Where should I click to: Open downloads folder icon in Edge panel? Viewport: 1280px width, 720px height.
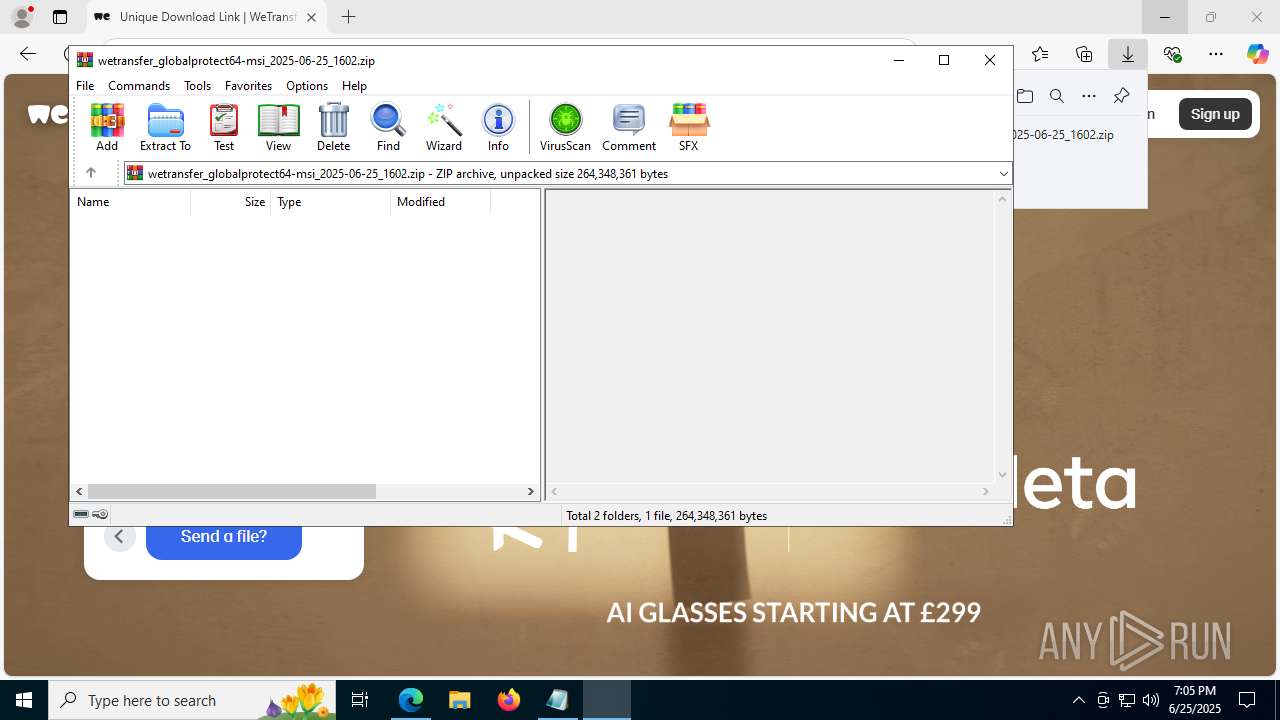click(x=1025, y=96)
